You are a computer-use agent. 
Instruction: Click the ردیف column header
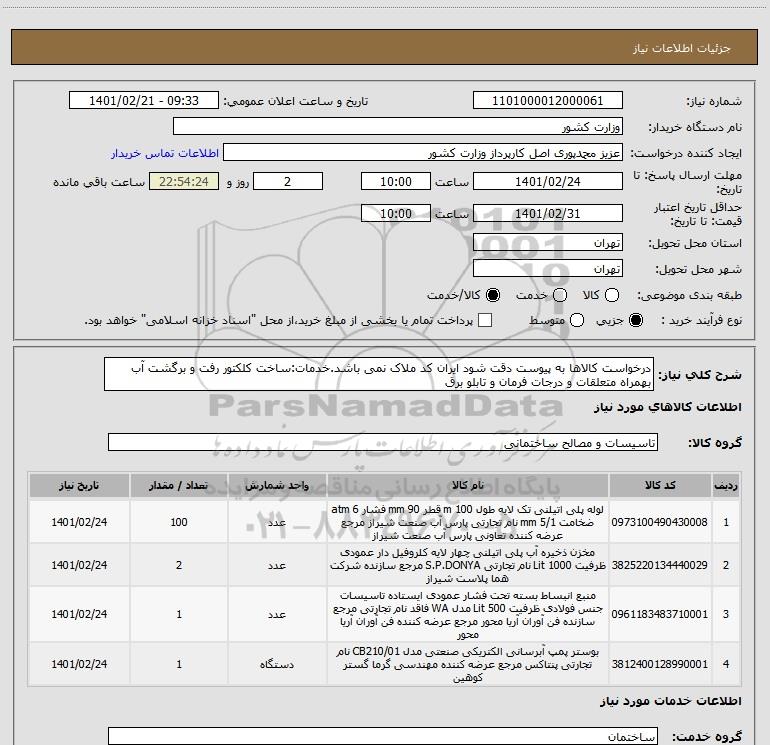pos(726,485)
